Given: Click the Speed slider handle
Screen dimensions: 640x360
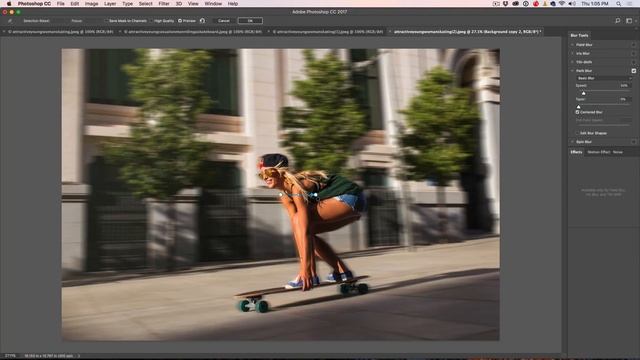Looking at the screenshot, I should (x=583, y=93).
